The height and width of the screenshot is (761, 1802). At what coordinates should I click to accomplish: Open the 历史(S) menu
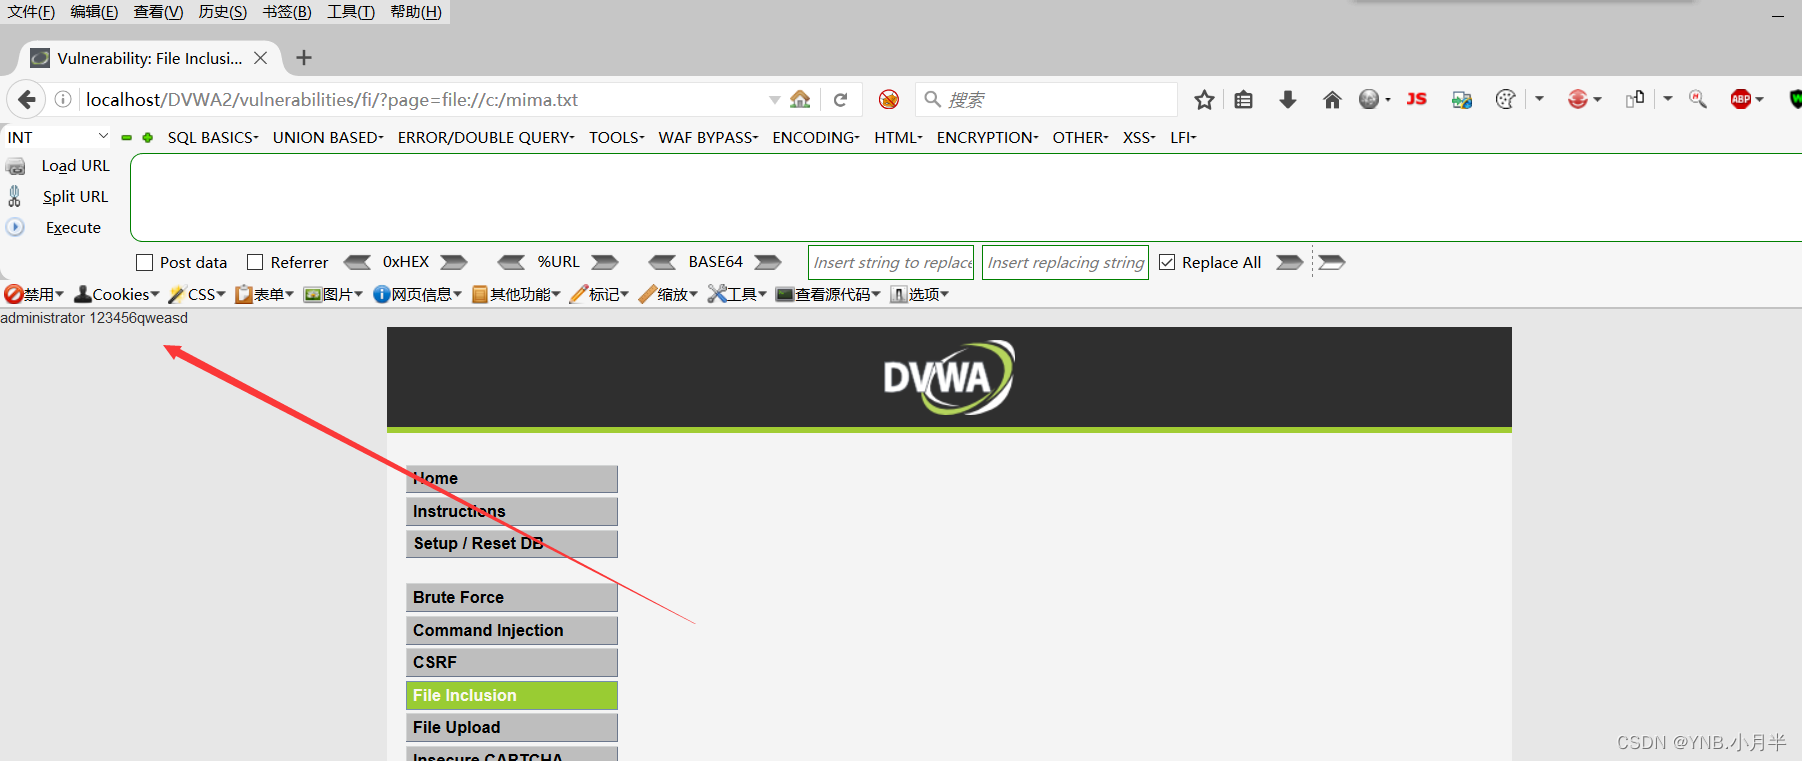tap(222, 12)
